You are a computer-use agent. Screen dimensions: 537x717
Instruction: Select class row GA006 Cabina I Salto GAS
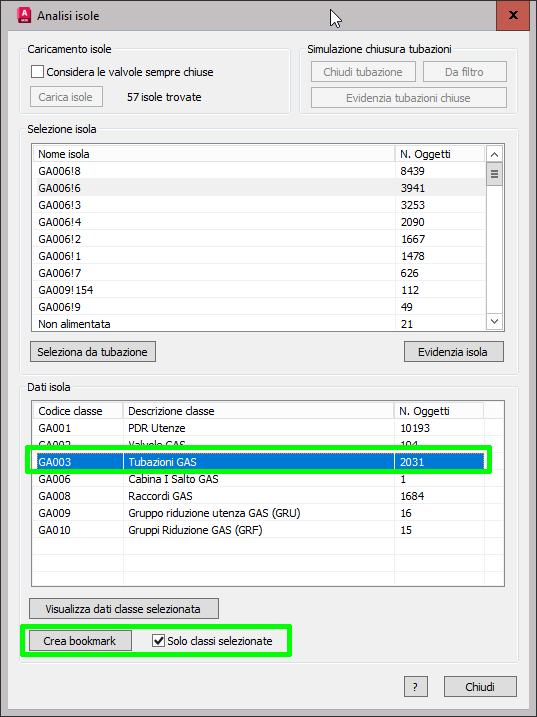259,479
